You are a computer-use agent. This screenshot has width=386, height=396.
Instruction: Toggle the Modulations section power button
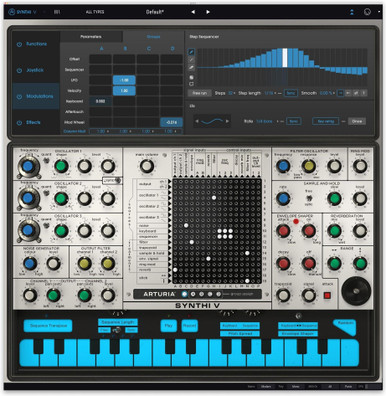[19, 96]
